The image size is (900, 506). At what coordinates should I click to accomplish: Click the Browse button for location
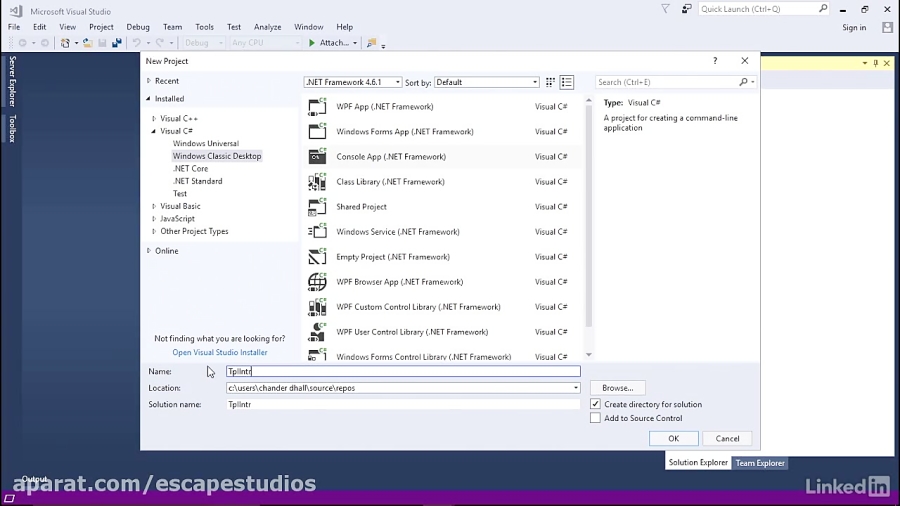[x=617, y=387]
